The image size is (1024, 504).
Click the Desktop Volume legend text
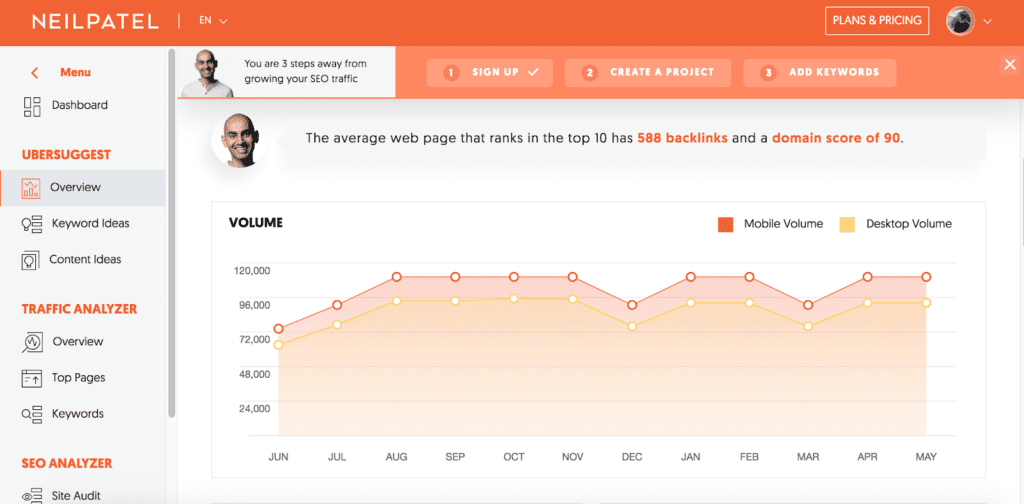click(908, 224)
